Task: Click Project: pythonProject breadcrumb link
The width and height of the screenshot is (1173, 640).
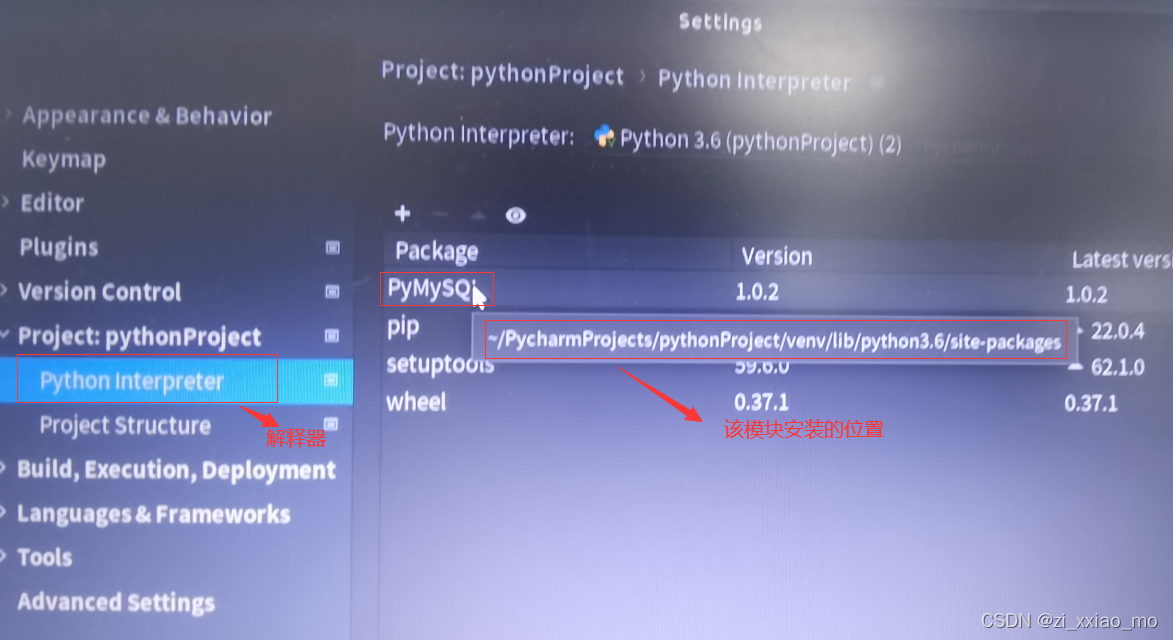Action: tap(502, 73)
